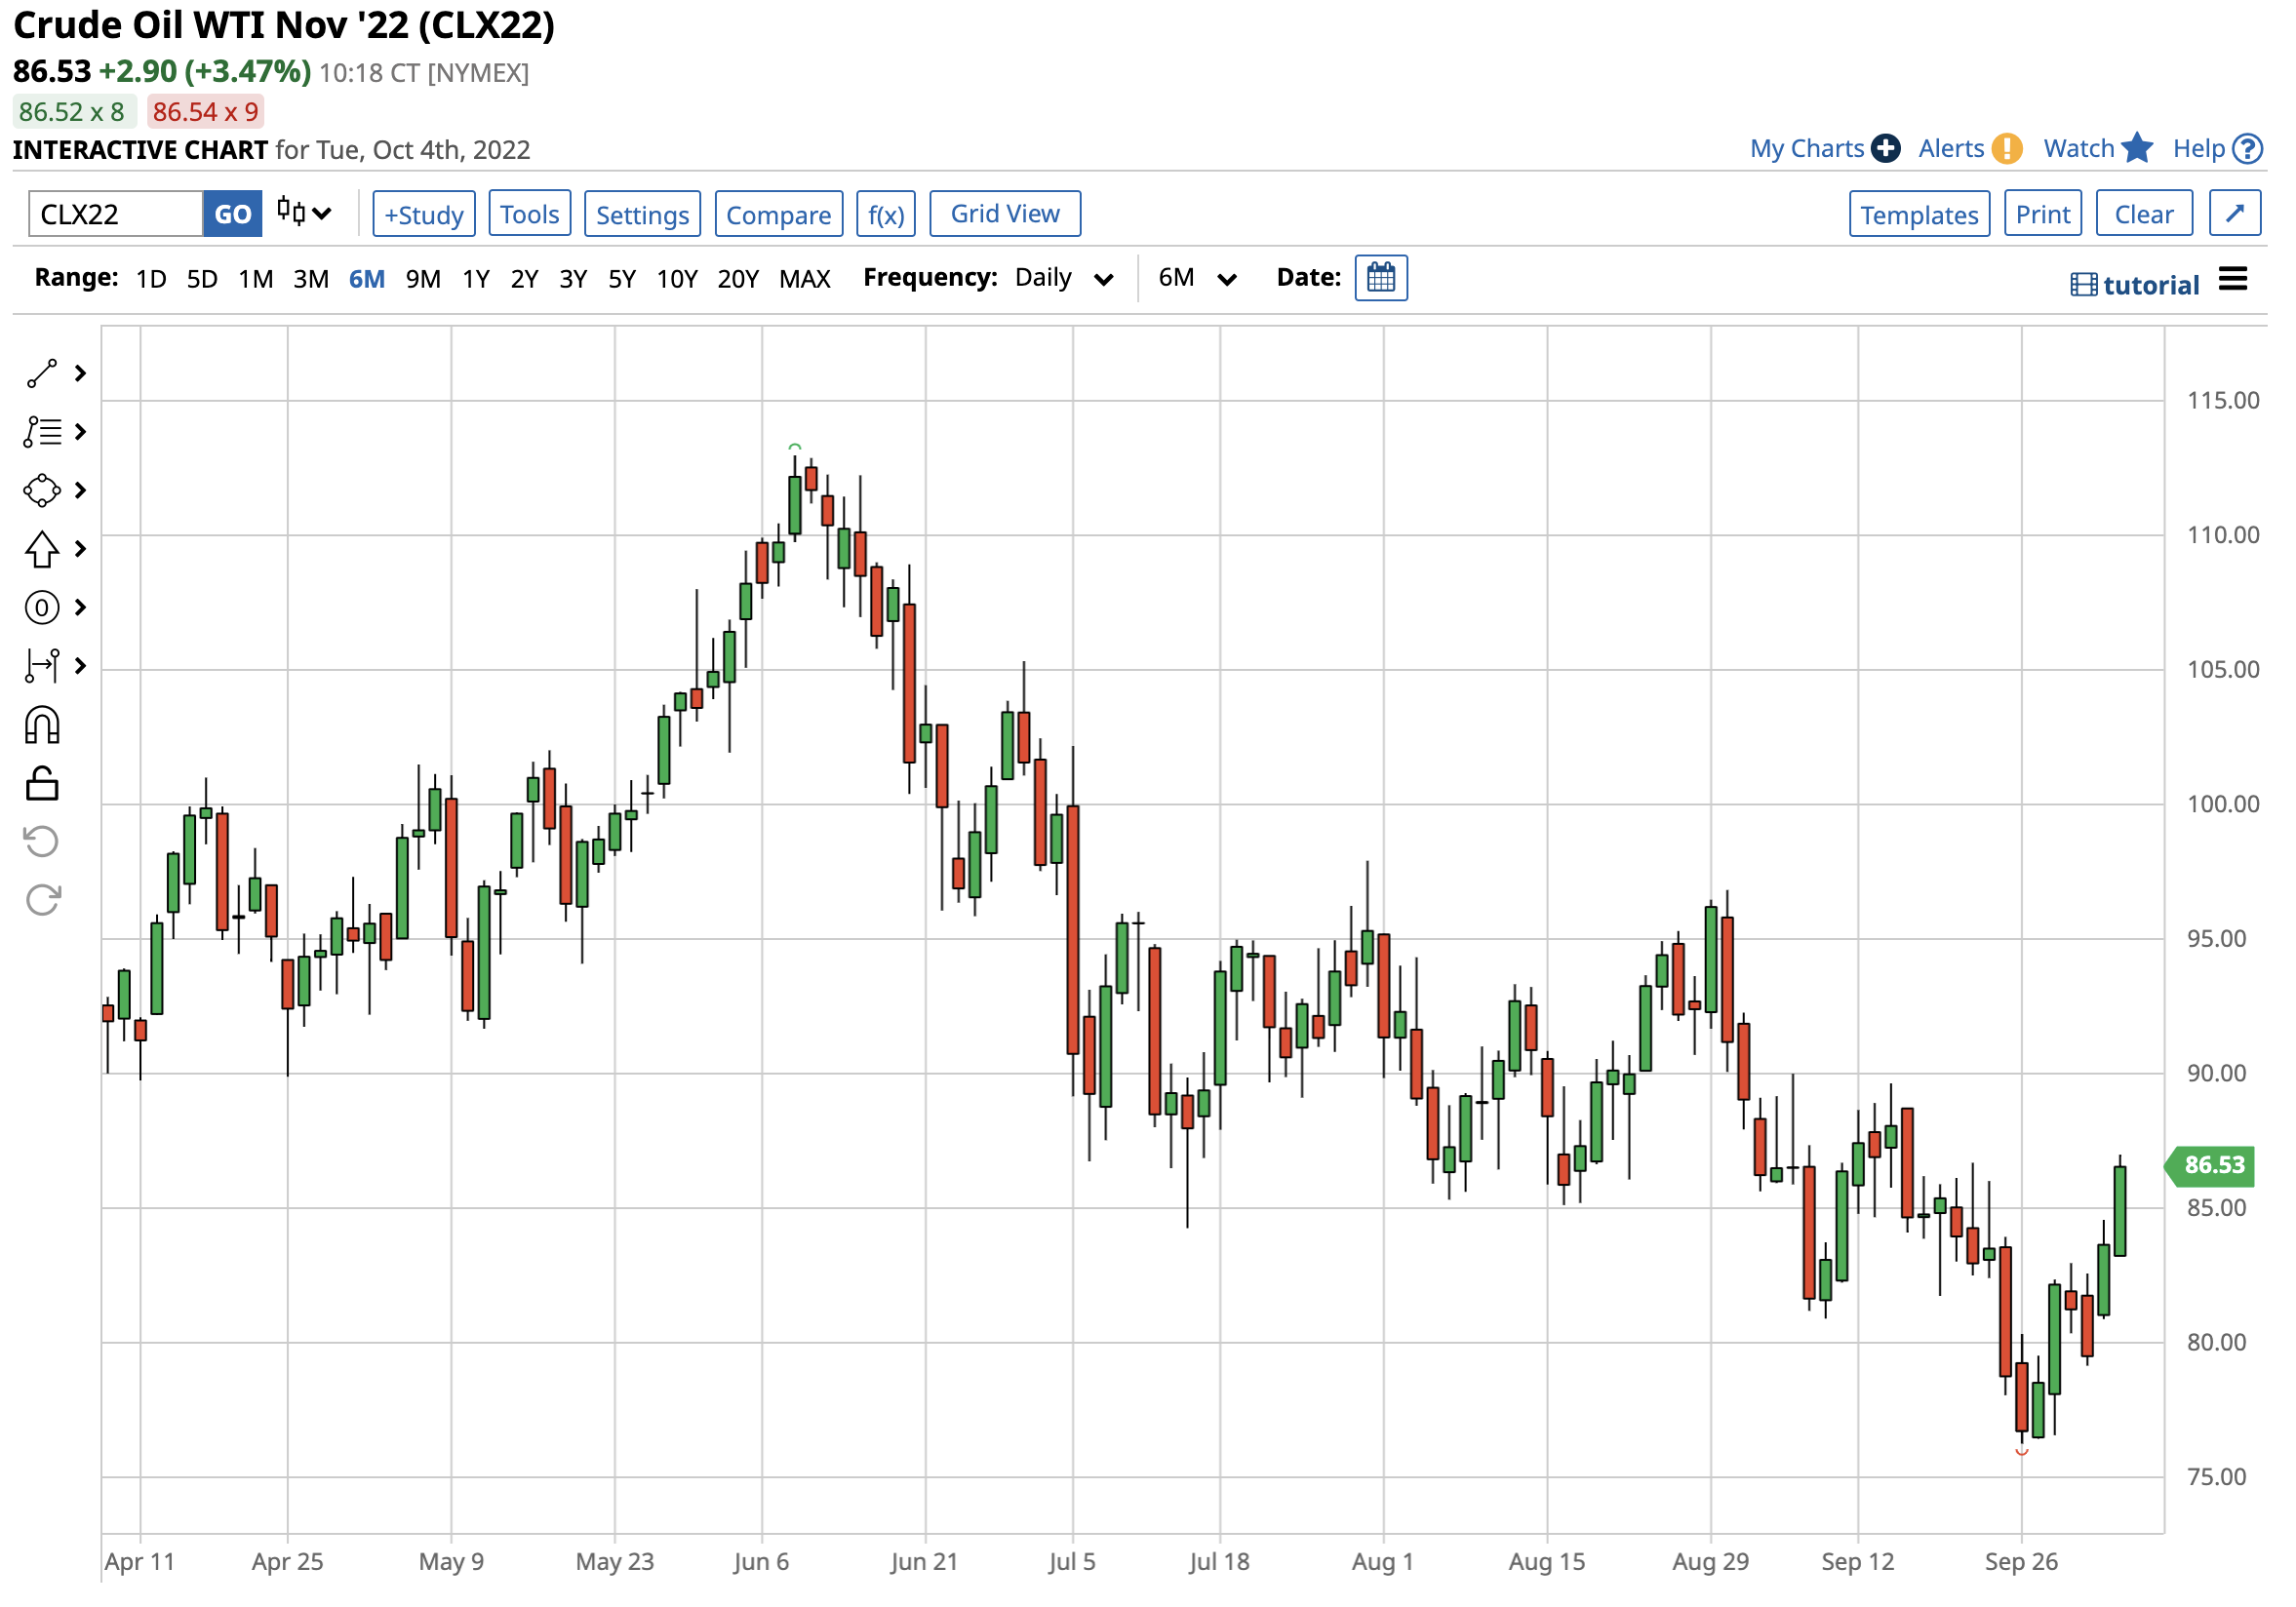Switch range to 3M
2296x1607 pixels.
pos(311,279)
